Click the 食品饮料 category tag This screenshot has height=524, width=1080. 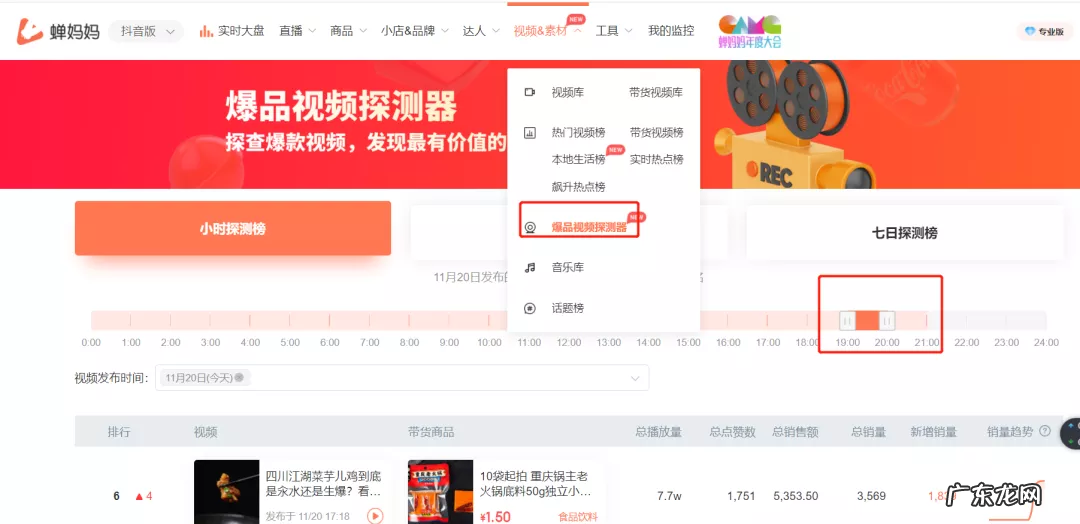[577, 516]
